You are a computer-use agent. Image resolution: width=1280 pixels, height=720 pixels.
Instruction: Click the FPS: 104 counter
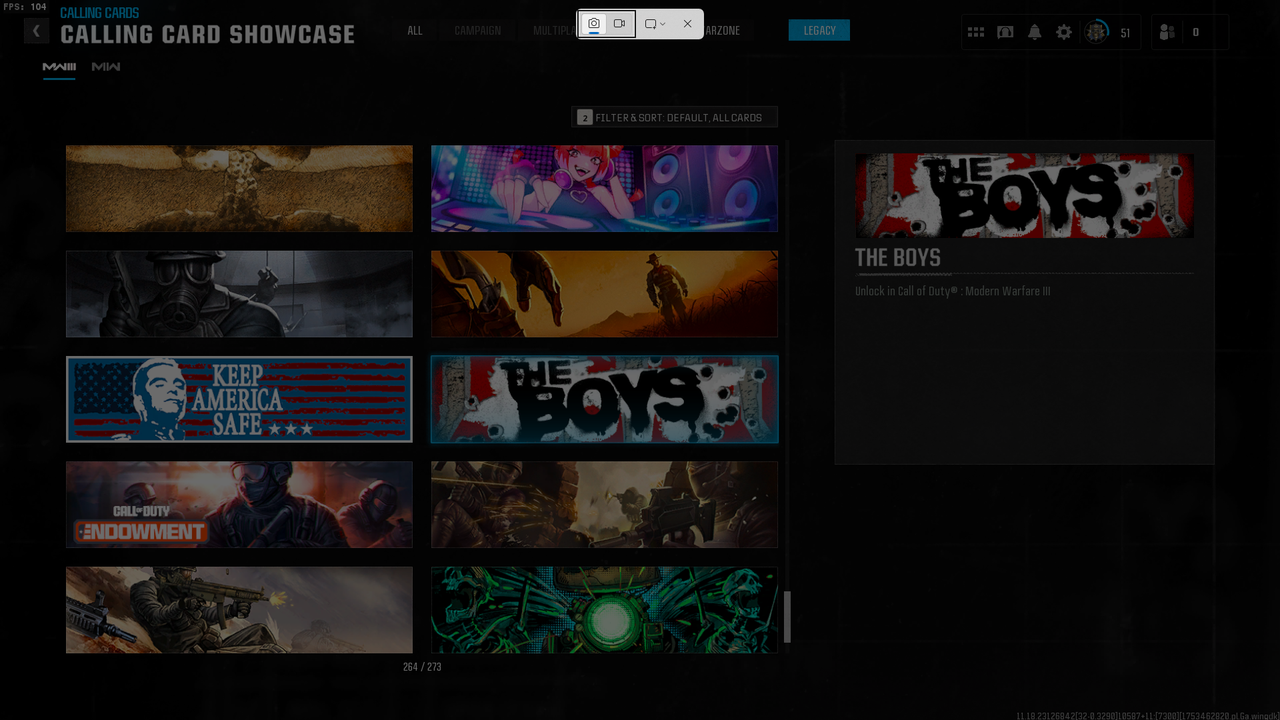(24, 7)
